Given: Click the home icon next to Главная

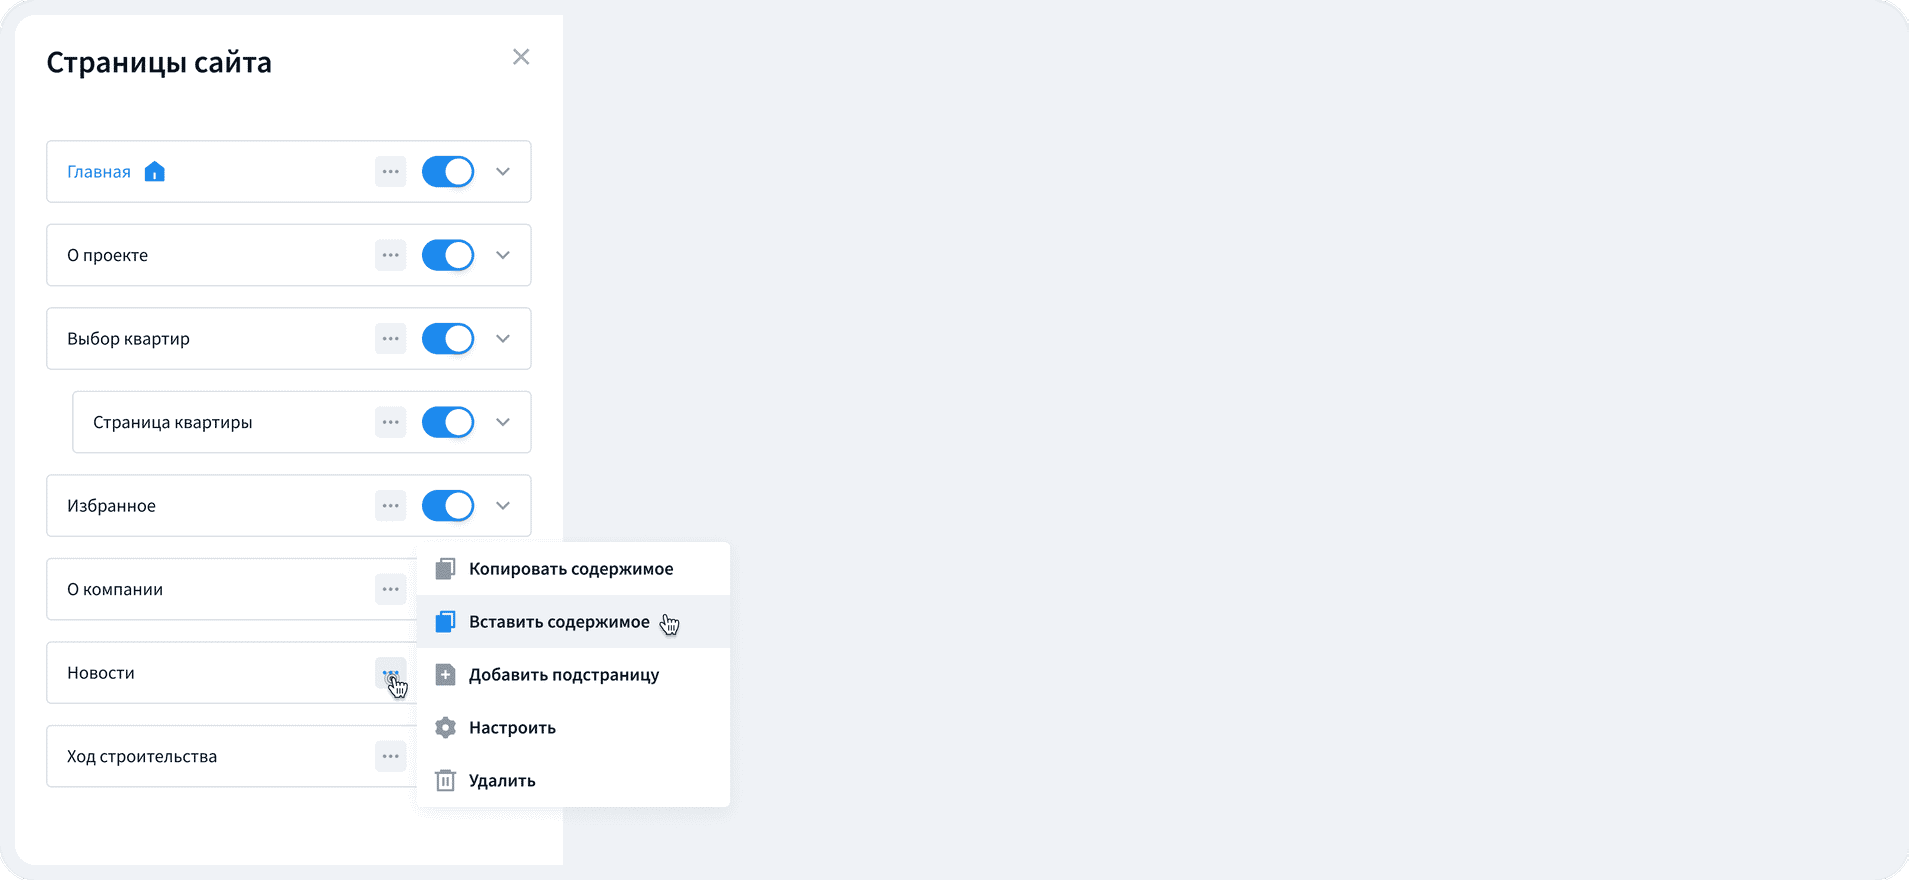Looking at the screenshot, I should click(155, 172).
